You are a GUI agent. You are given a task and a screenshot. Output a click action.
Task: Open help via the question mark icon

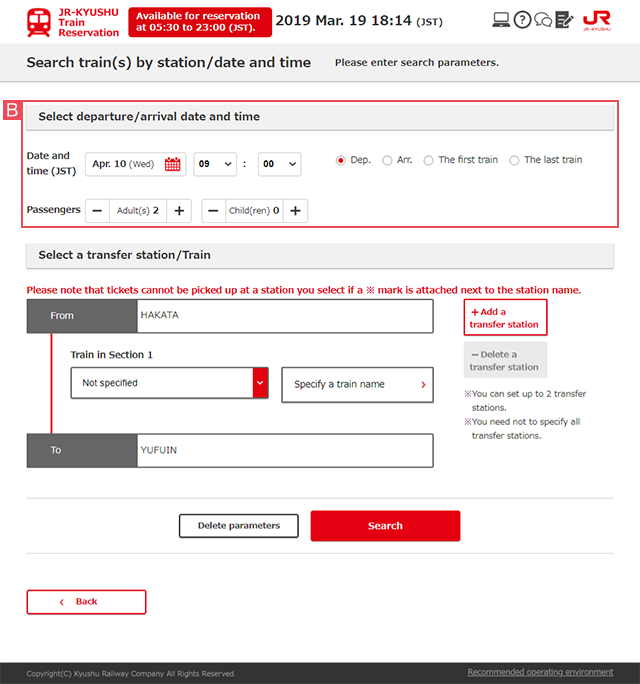(x=522, y=20)
